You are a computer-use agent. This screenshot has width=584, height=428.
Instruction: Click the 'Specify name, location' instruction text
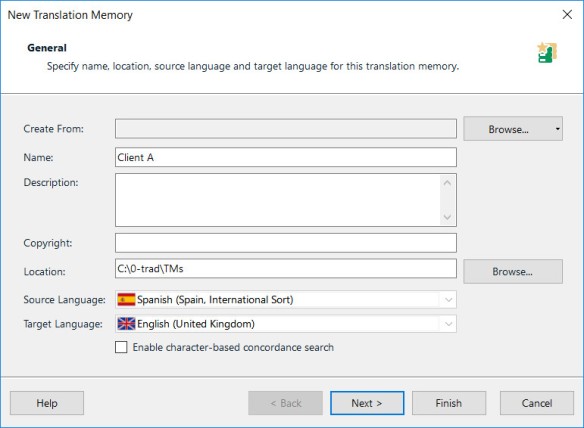pos(253,66)
